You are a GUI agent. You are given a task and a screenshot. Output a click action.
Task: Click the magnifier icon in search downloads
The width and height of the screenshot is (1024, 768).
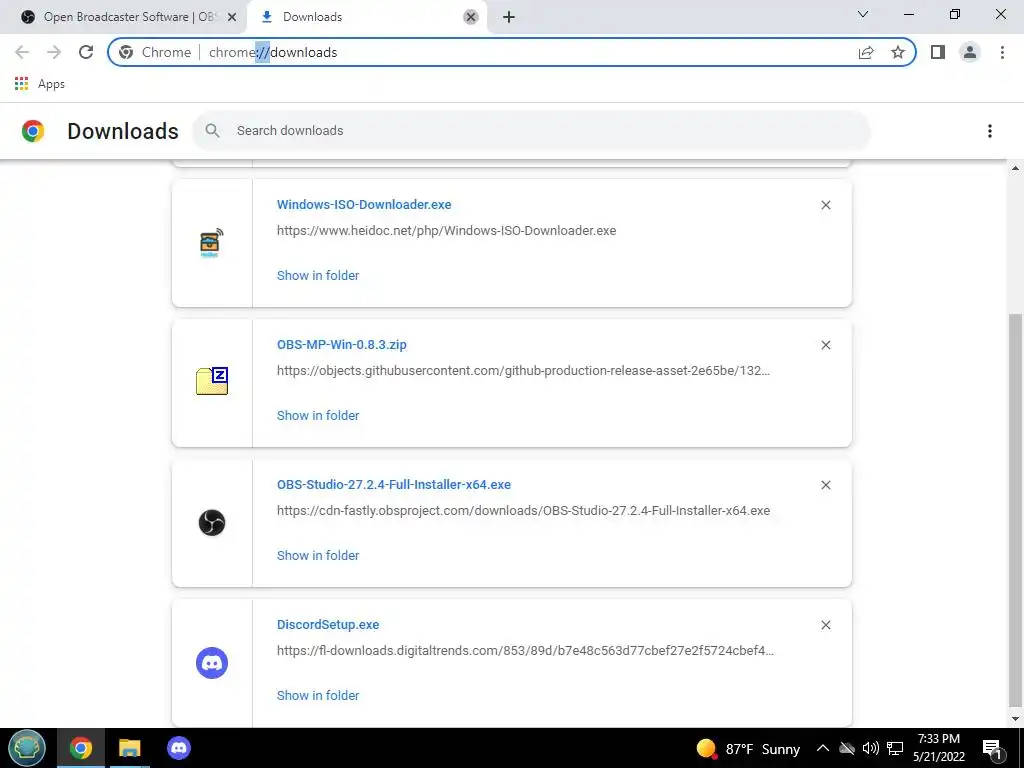(x=212, y=131)
